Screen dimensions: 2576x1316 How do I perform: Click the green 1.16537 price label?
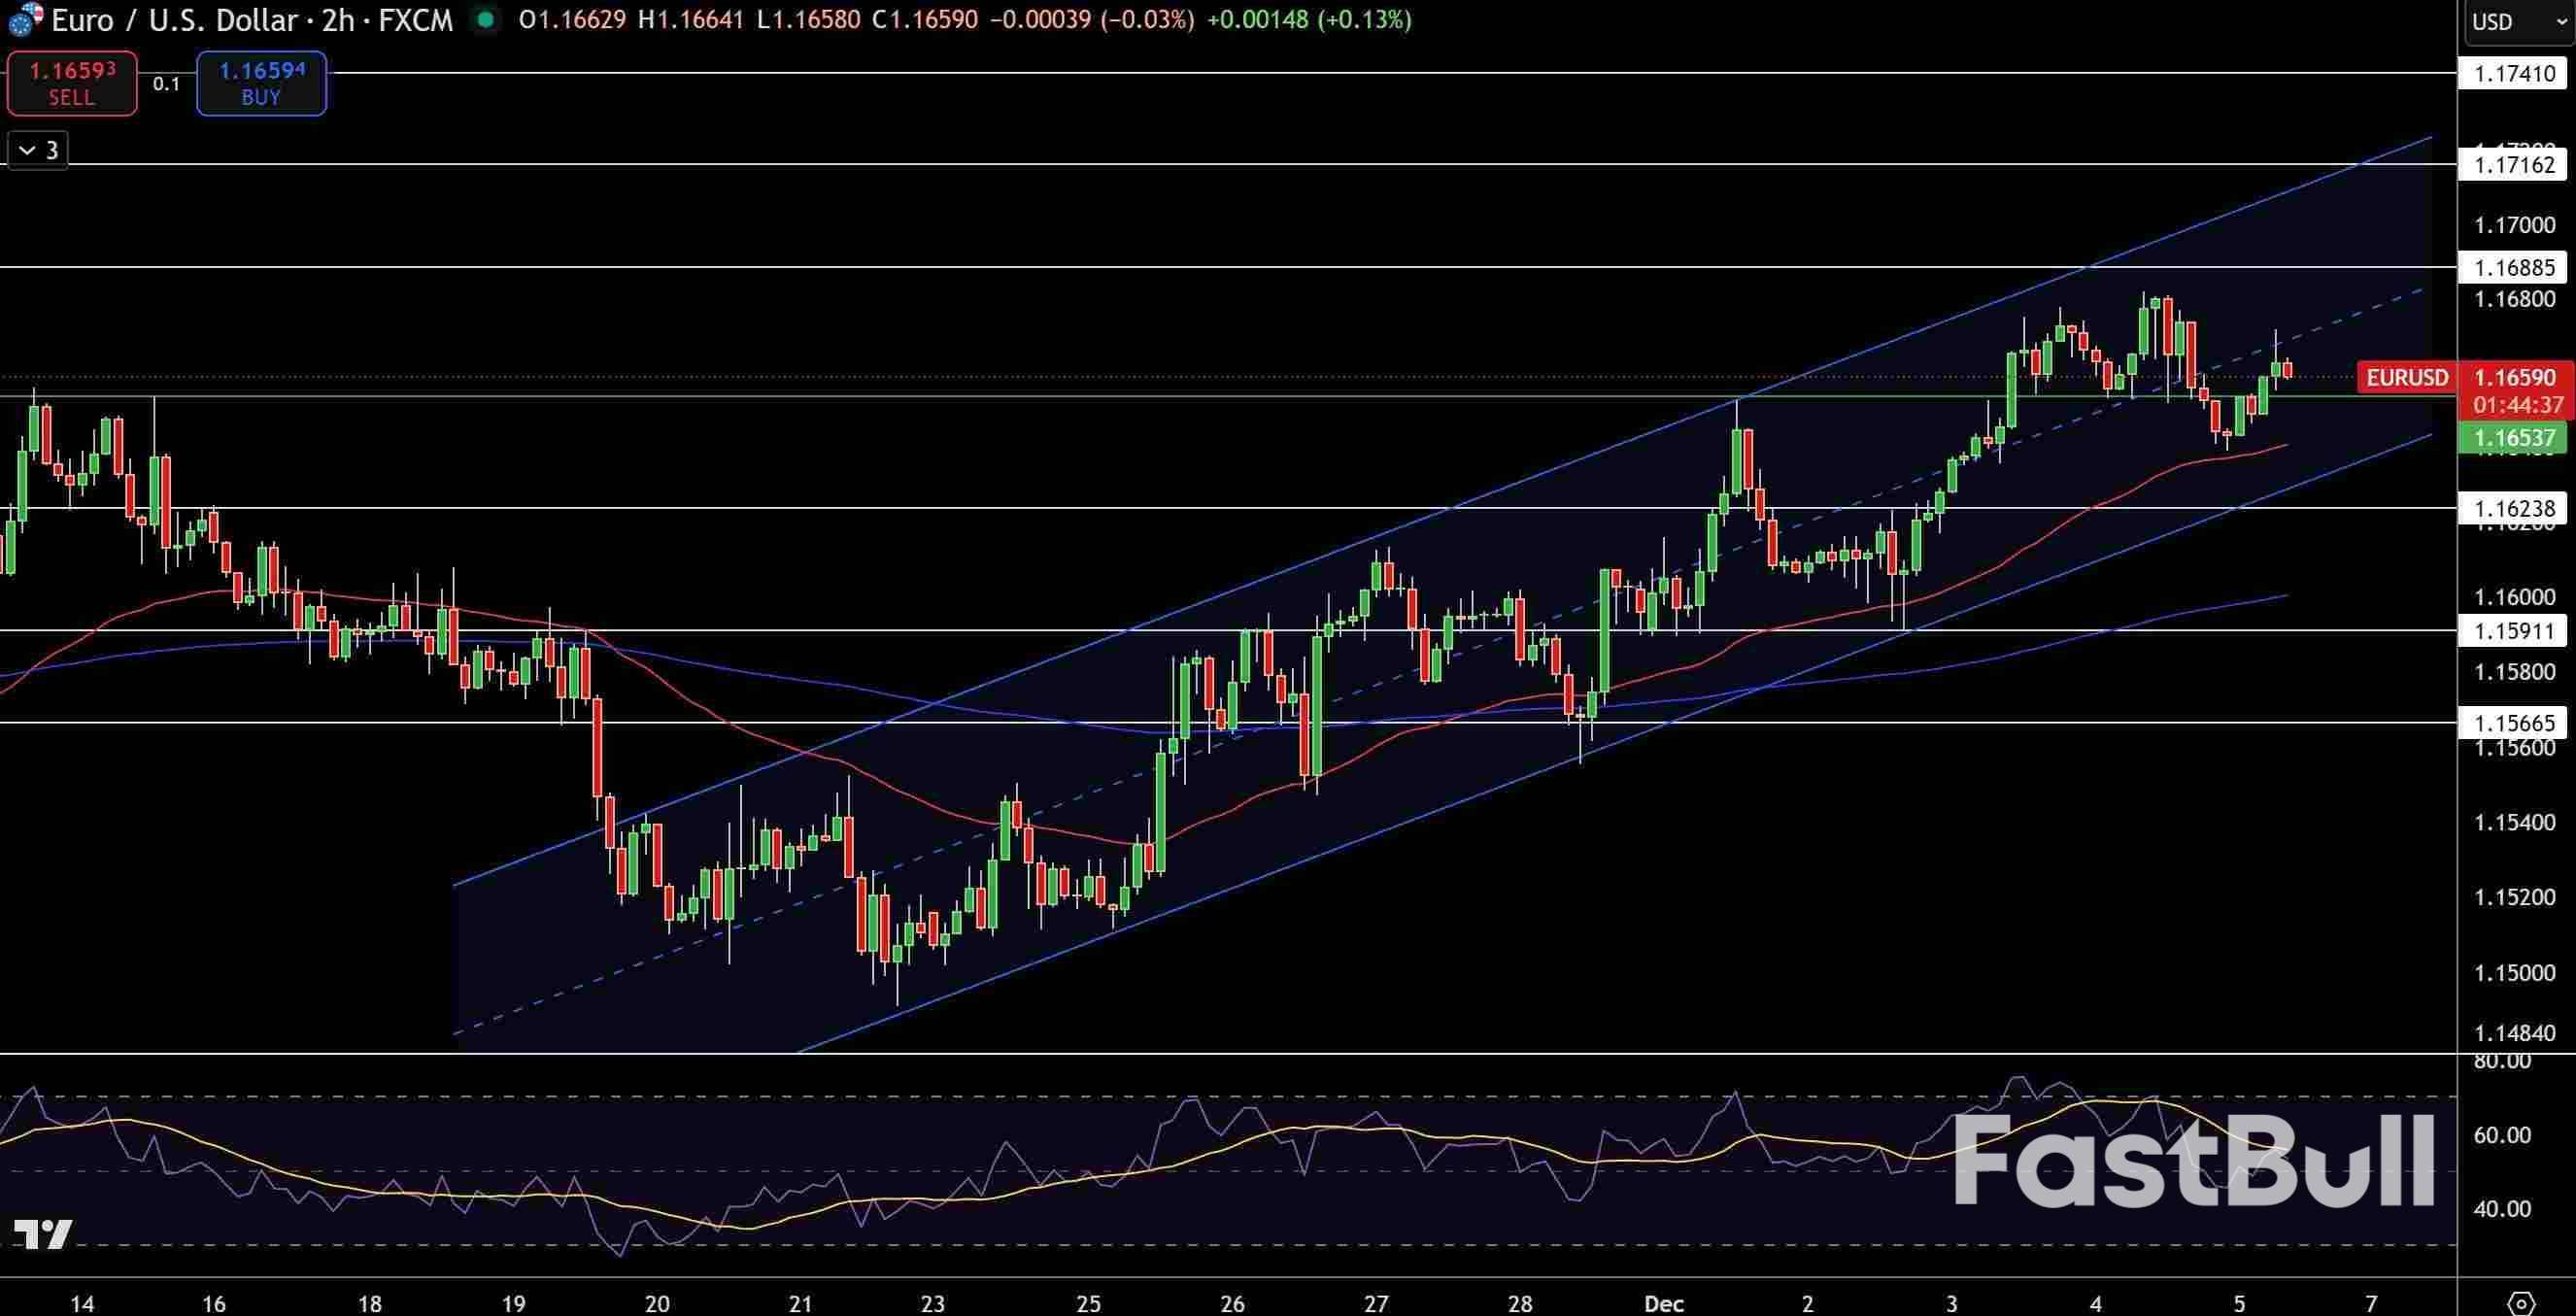(x=2514, y=437)
